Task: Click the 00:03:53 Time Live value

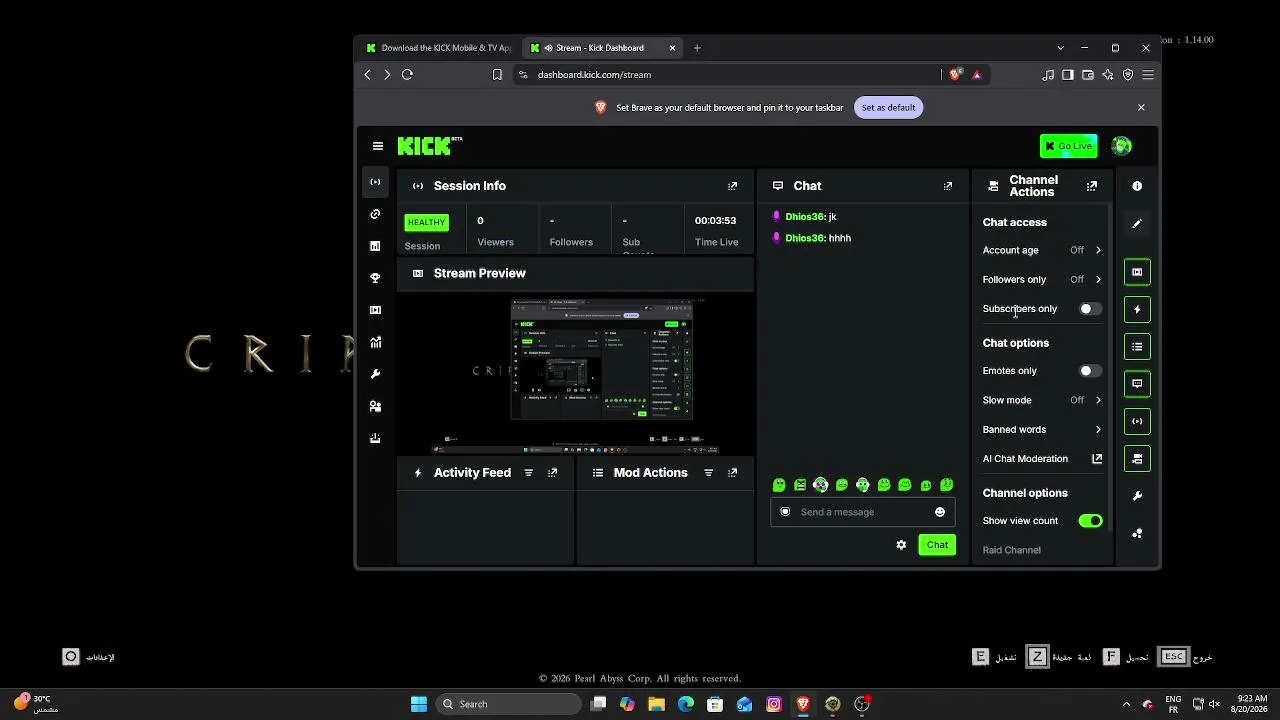Action: pyautogui.click(x=716, y=221)
